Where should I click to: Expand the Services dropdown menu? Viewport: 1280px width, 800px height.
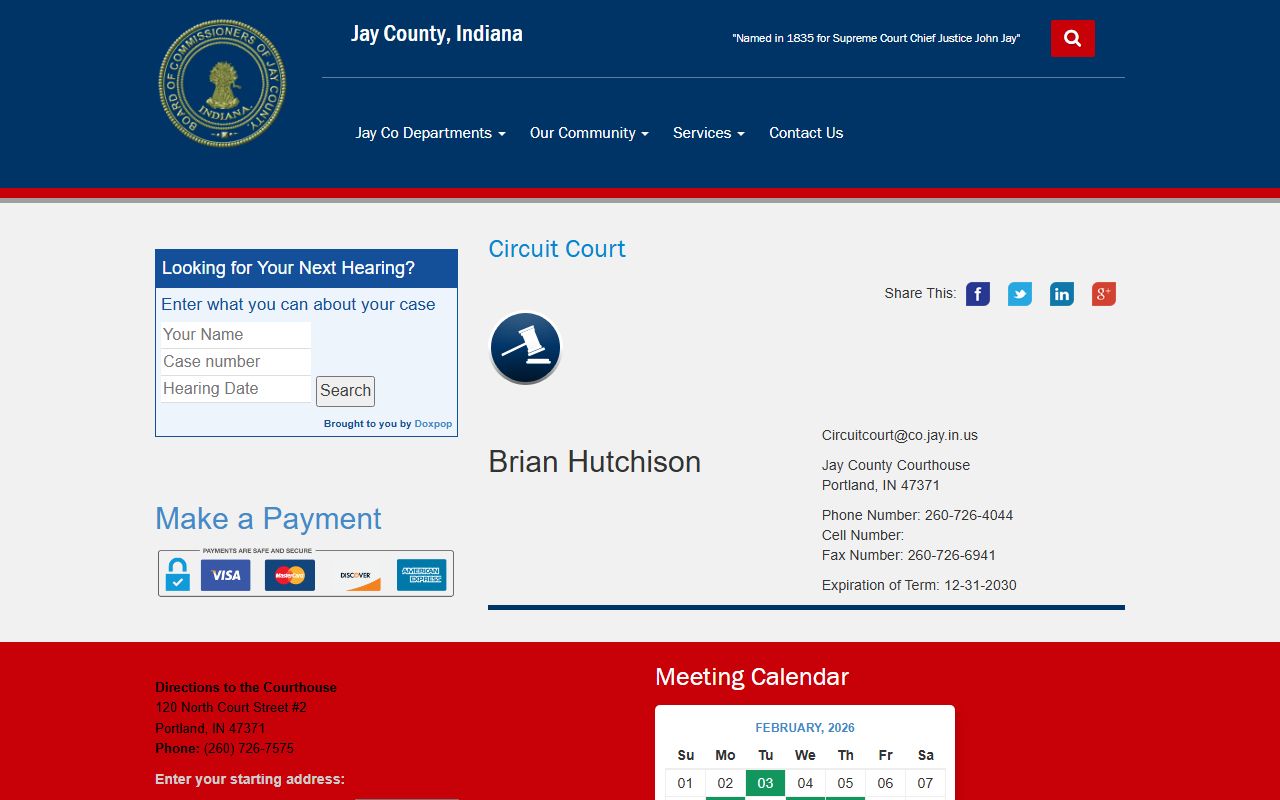coord(708,133)
